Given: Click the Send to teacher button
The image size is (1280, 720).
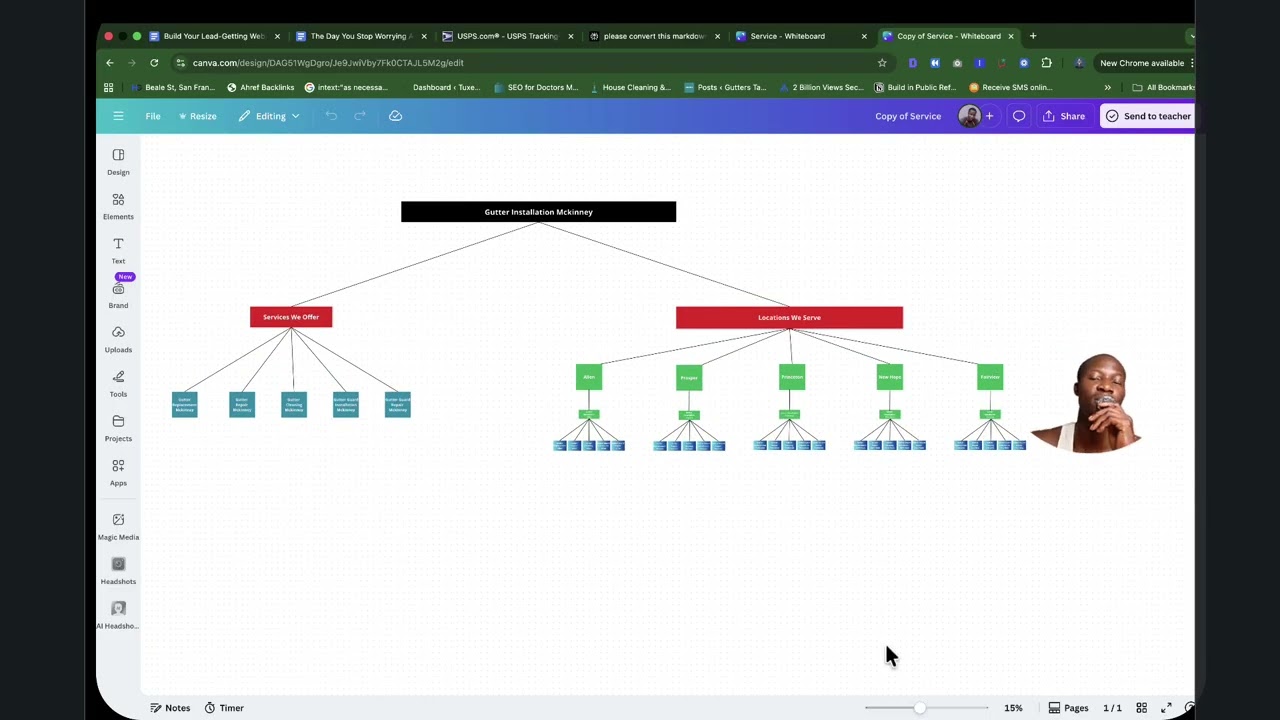Looking at the screenshot, I should pos(1148,116).
